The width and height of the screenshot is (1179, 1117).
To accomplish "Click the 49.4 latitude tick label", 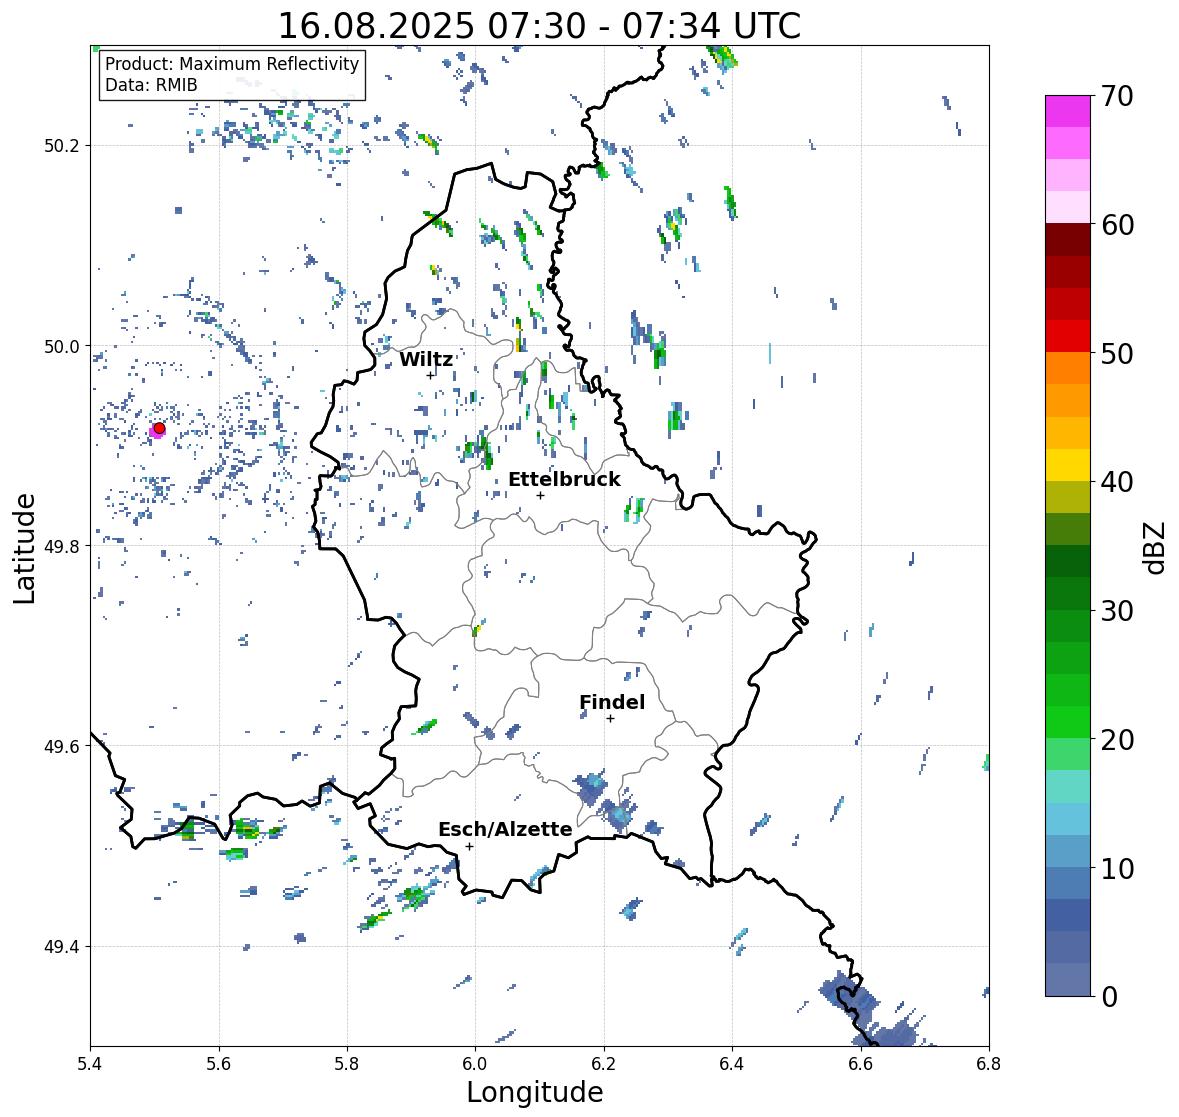I will [62, 947].
